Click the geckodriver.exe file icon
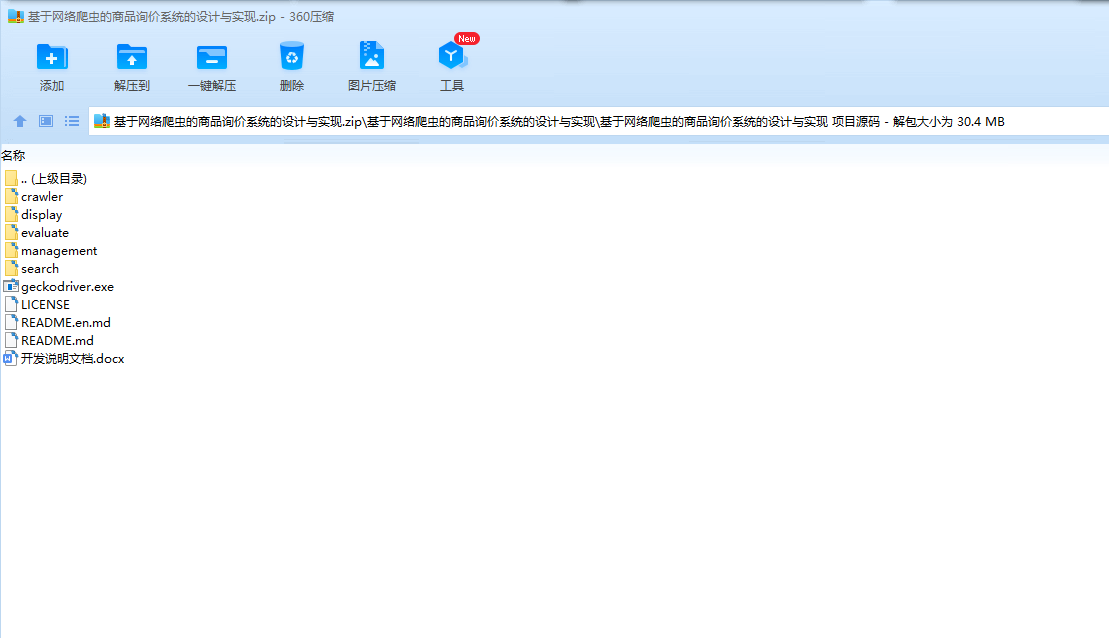This screenshot has height=638, width=1109. pyautogui.click(x=11, y=286)
